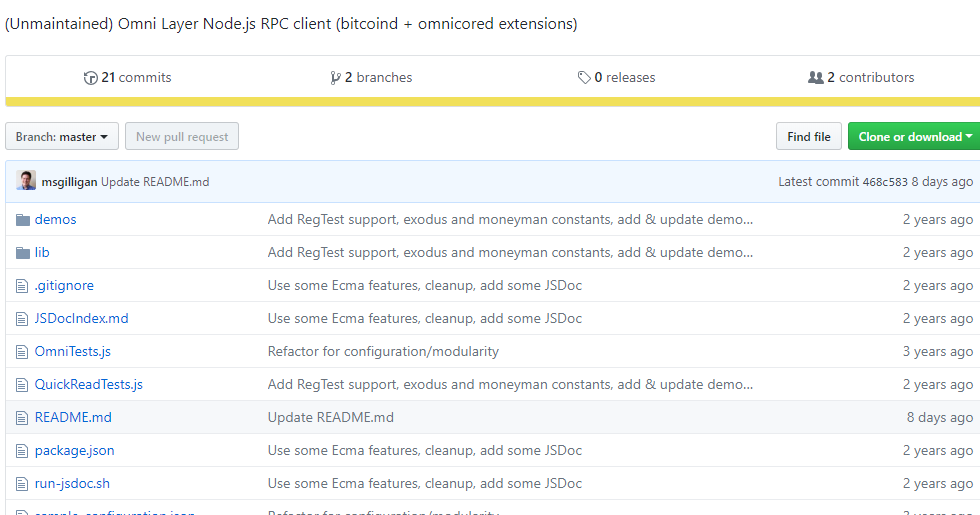Open the README.md file
This screenshot has height=515, width=980.
[x=73, y=418]
